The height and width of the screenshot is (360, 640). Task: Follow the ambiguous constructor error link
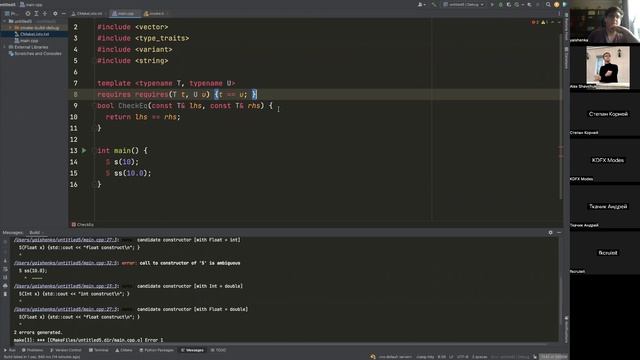click(x=66, y=263)
